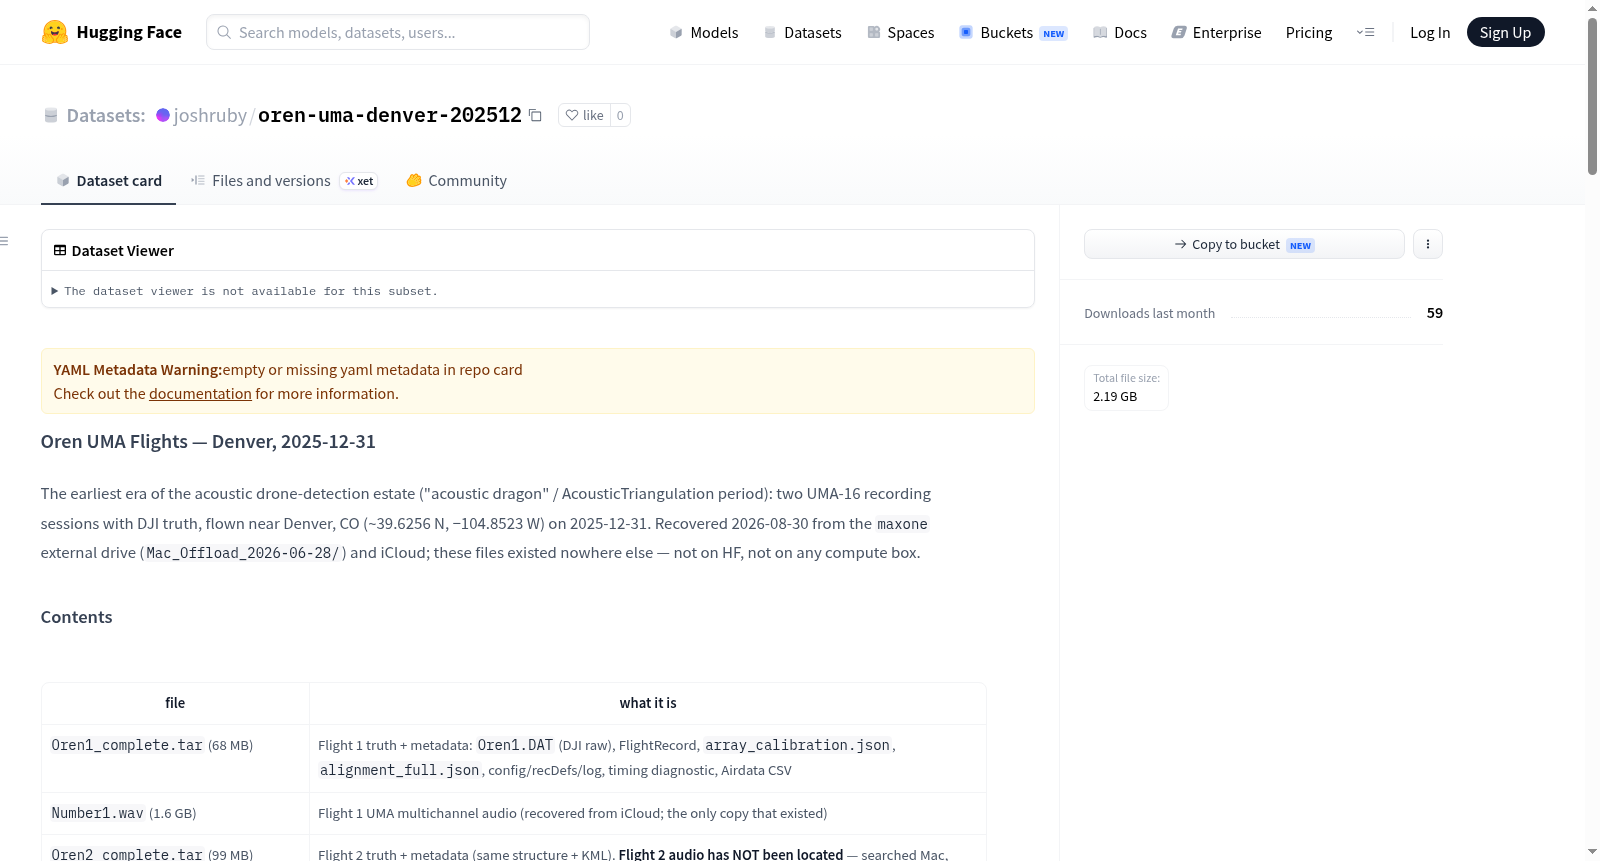Click the Dataset Viewer table icon

tap(60, 250)
